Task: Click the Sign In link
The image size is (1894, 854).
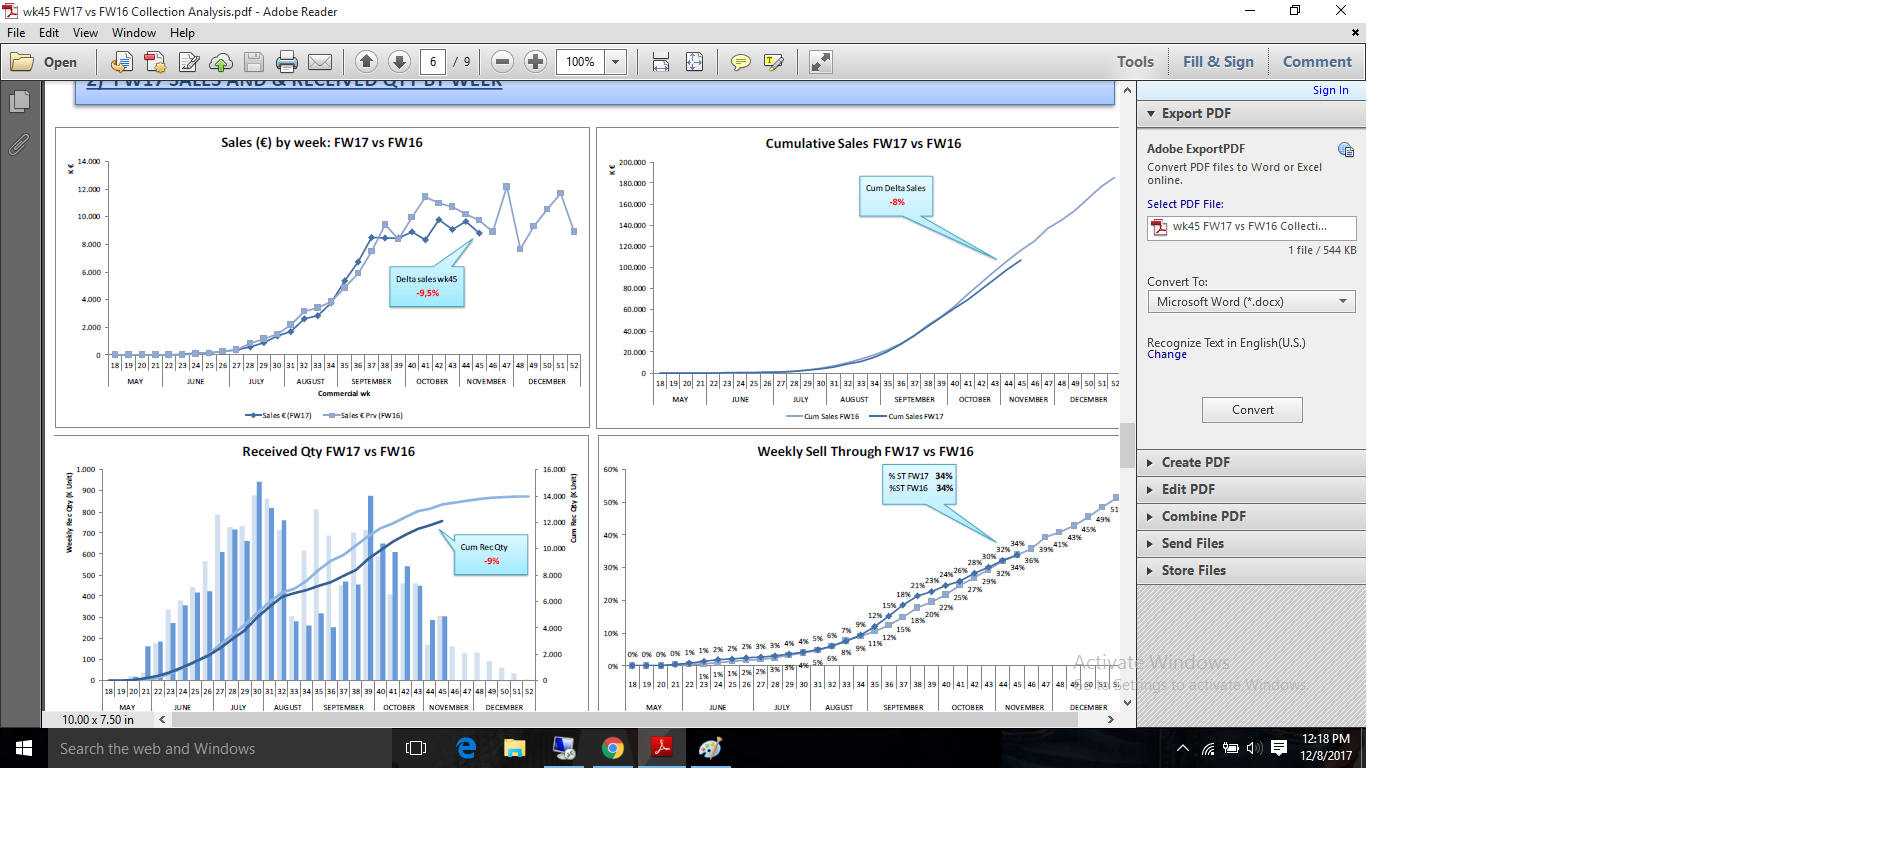Action: 1330,90
